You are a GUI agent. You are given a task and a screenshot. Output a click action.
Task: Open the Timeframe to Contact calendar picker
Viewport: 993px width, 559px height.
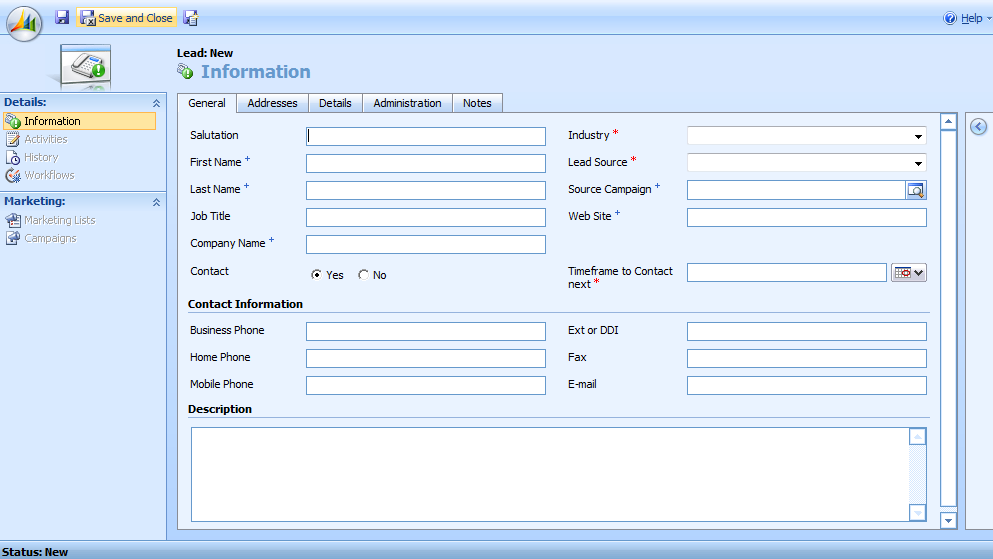pyautogui.click(x=909, y=273)
